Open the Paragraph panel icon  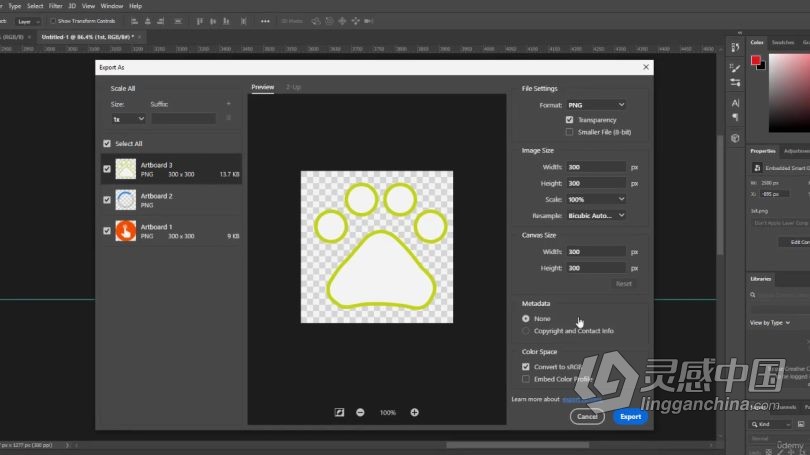[x=735, y=117]
